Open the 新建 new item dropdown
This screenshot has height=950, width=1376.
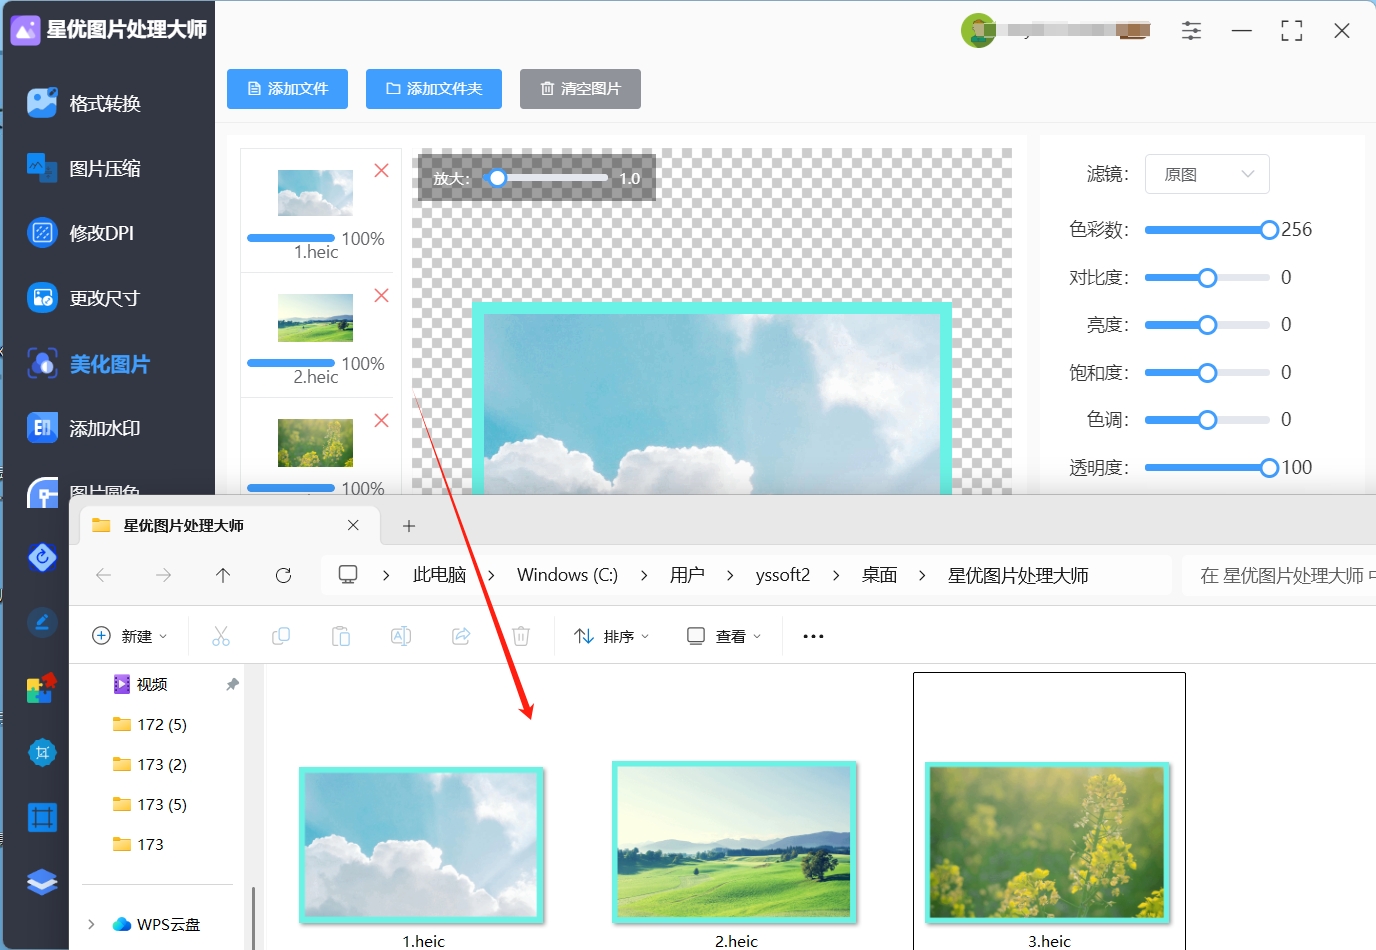(130, 636)
